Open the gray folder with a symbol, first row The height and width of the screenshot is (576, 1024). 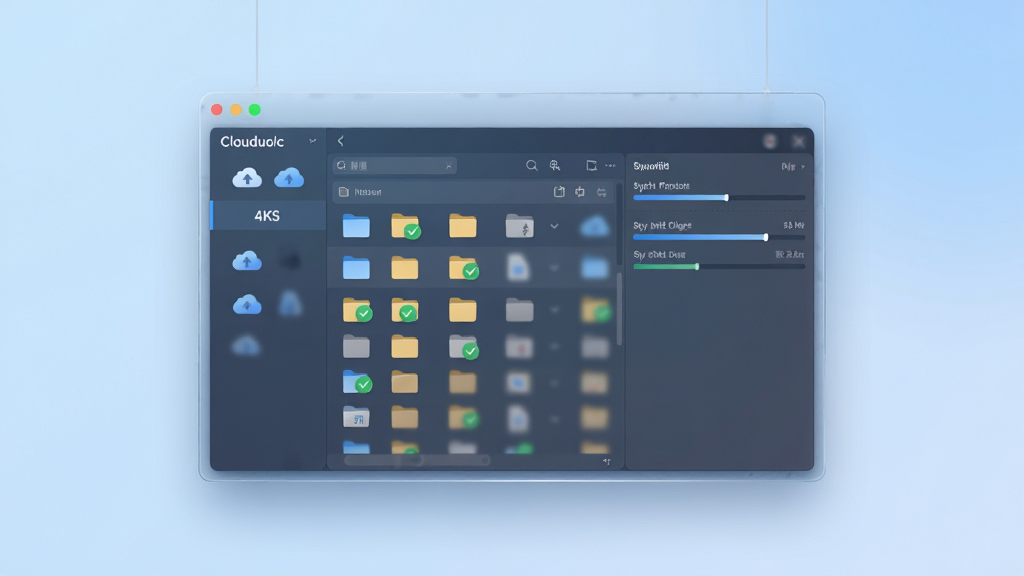pos(520,226)
